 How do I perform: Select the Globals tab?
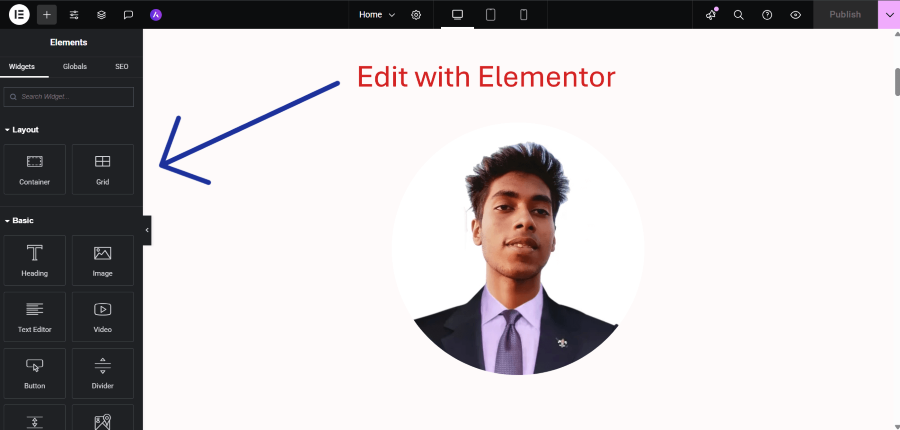(75, 67)
